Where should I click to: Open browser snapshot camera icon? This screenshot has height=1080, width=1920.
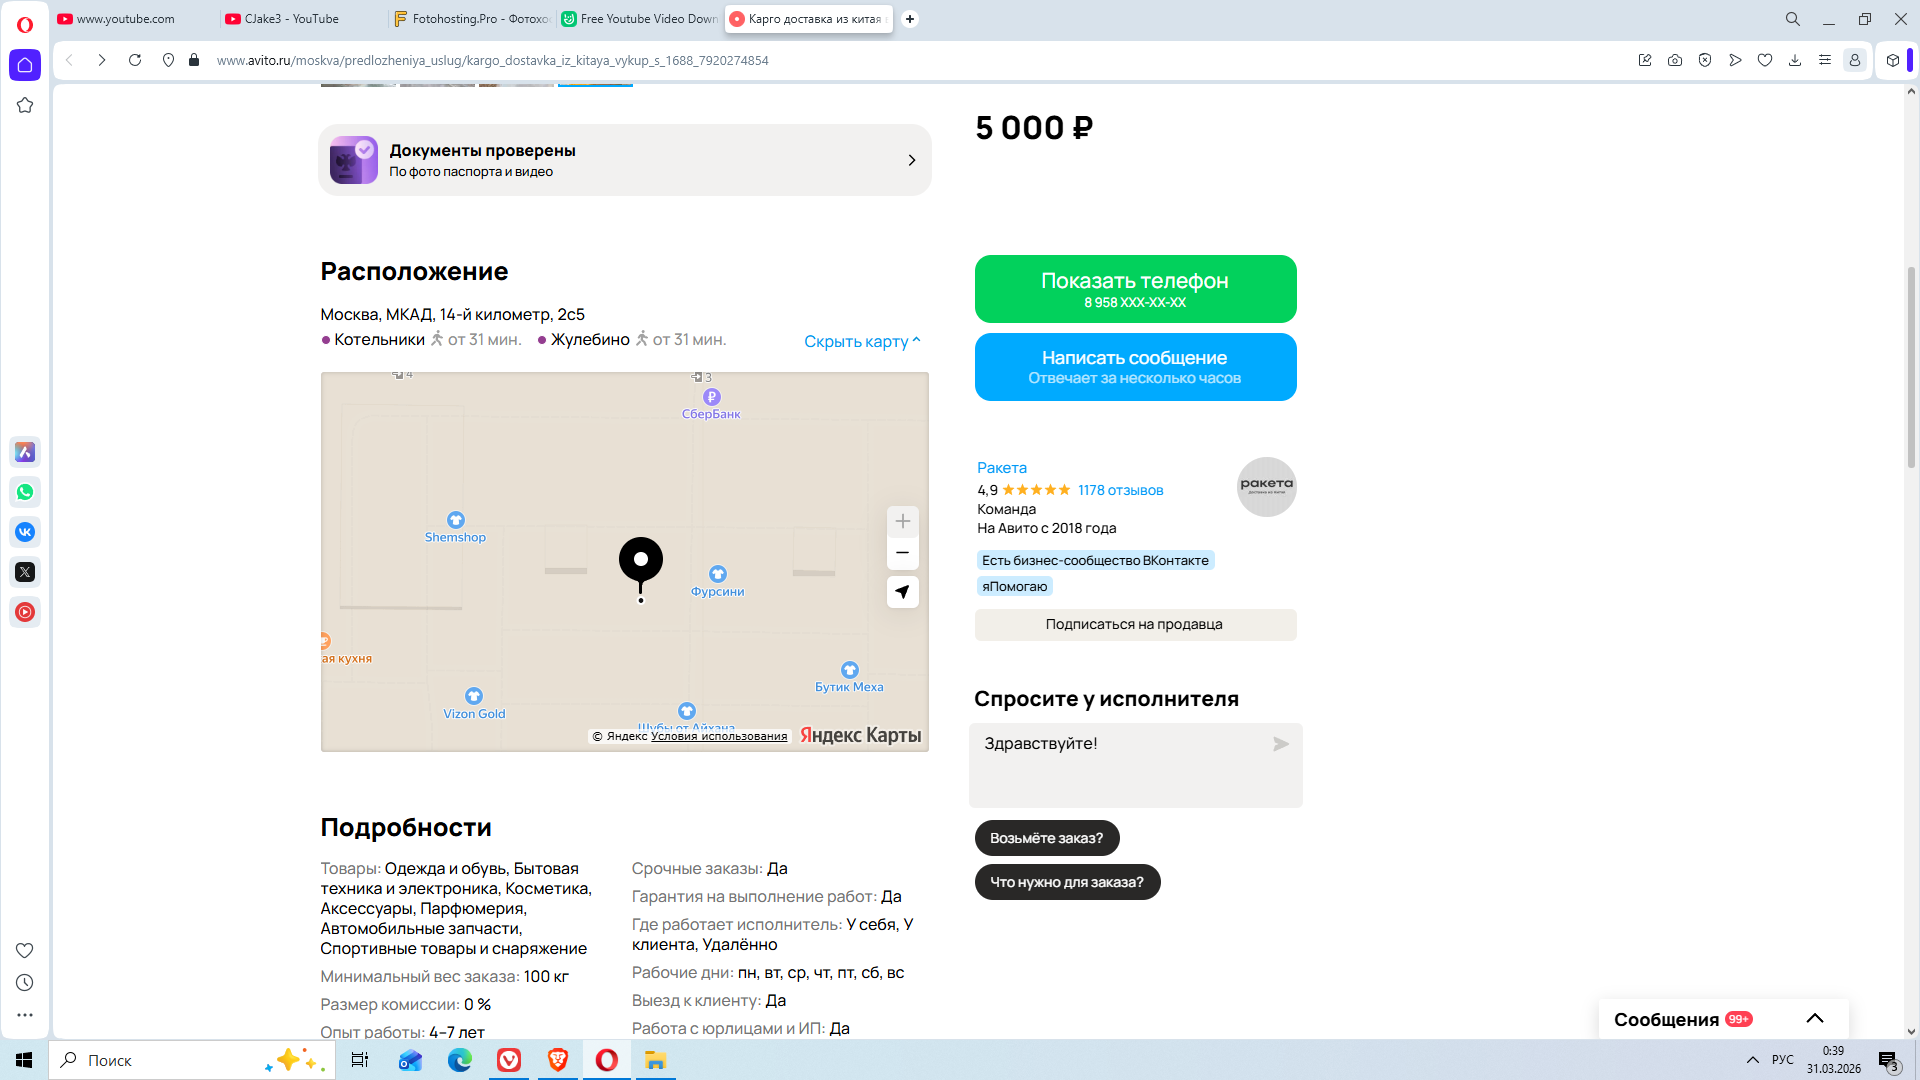1675,60
